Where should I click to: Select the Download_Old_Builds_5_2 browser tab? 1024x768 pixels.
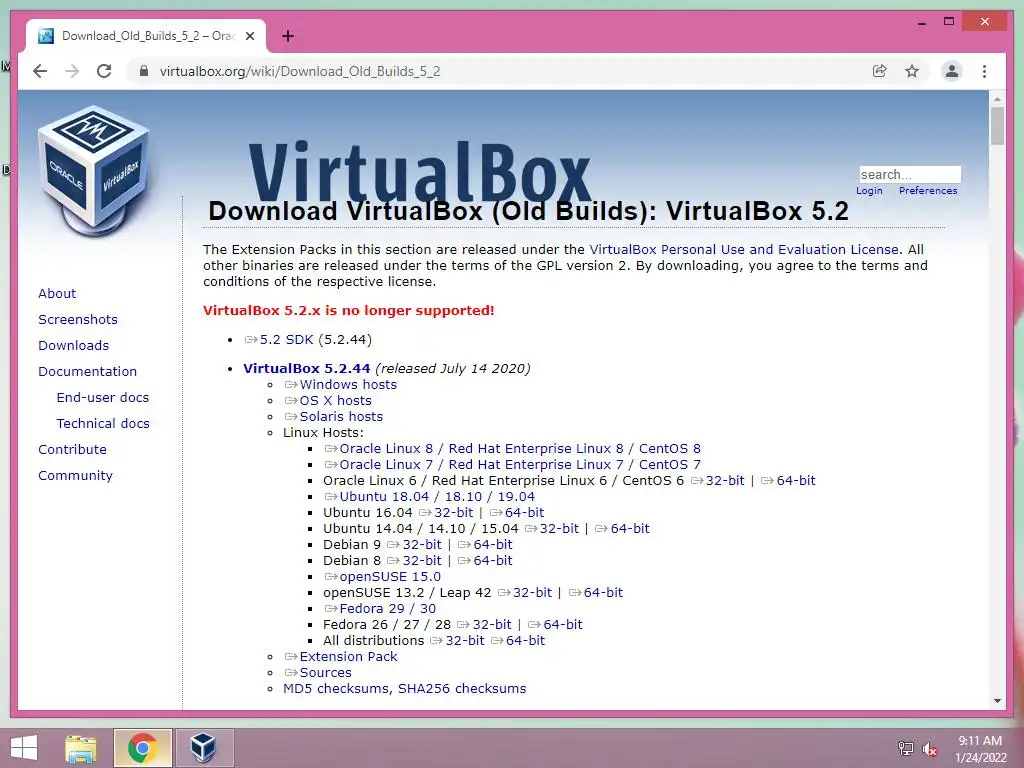point(146,36)
